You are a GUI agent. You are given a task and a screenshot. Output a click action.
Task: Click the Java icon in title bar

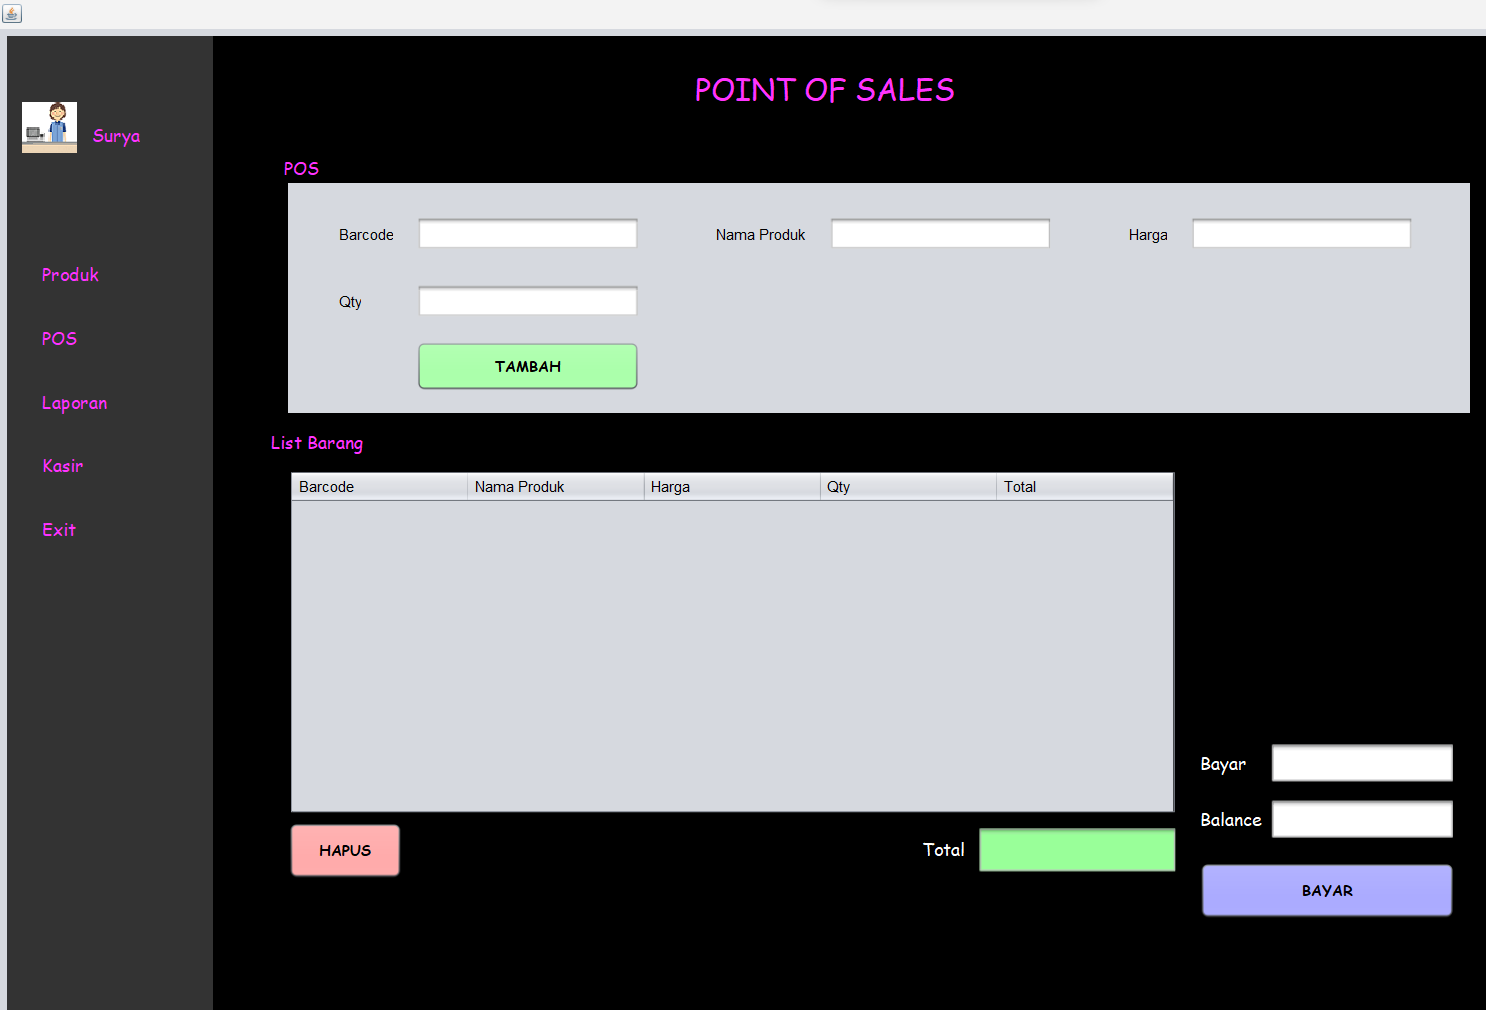12,13
